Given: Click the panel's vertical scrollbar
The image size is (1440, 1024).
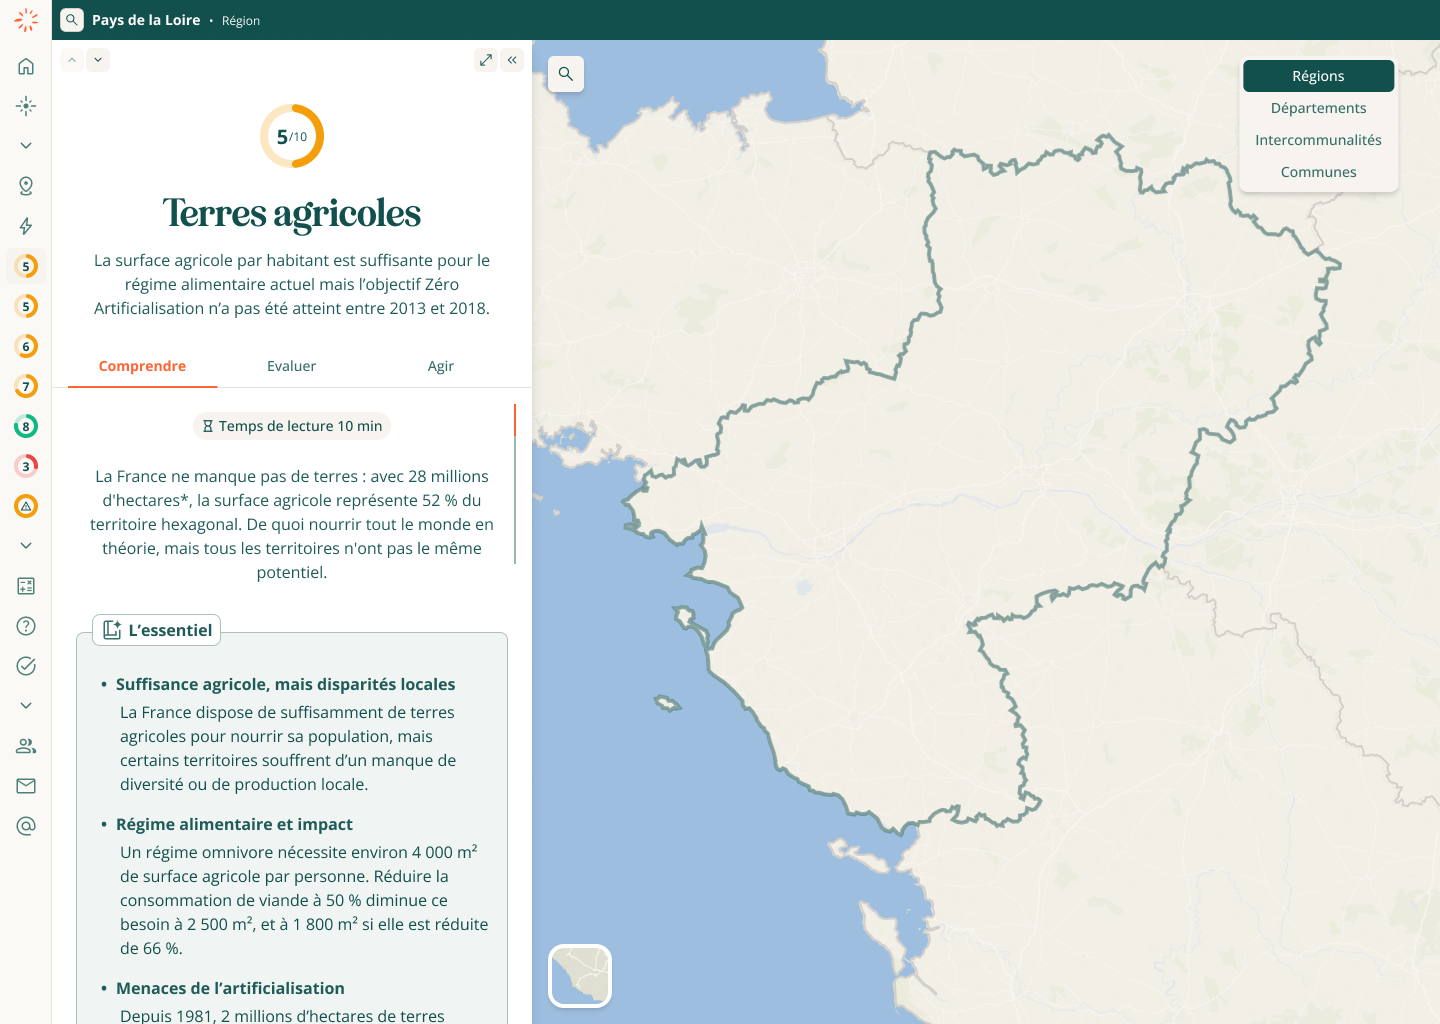Looking at the screenshot, I should 515,484.
